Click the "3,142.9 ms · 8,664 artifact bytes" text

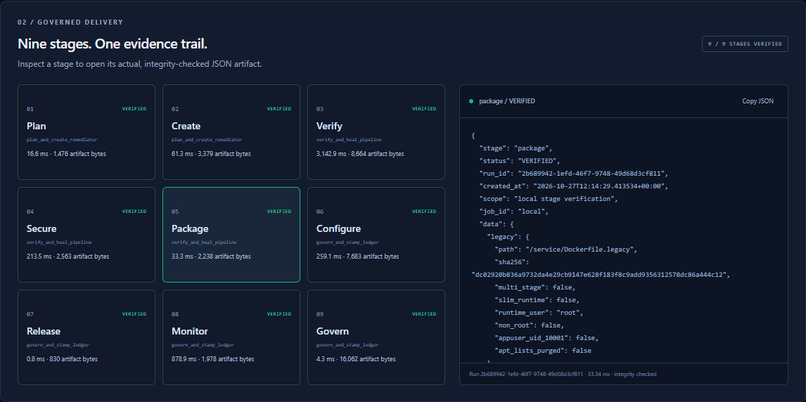(x=360, y=154)
